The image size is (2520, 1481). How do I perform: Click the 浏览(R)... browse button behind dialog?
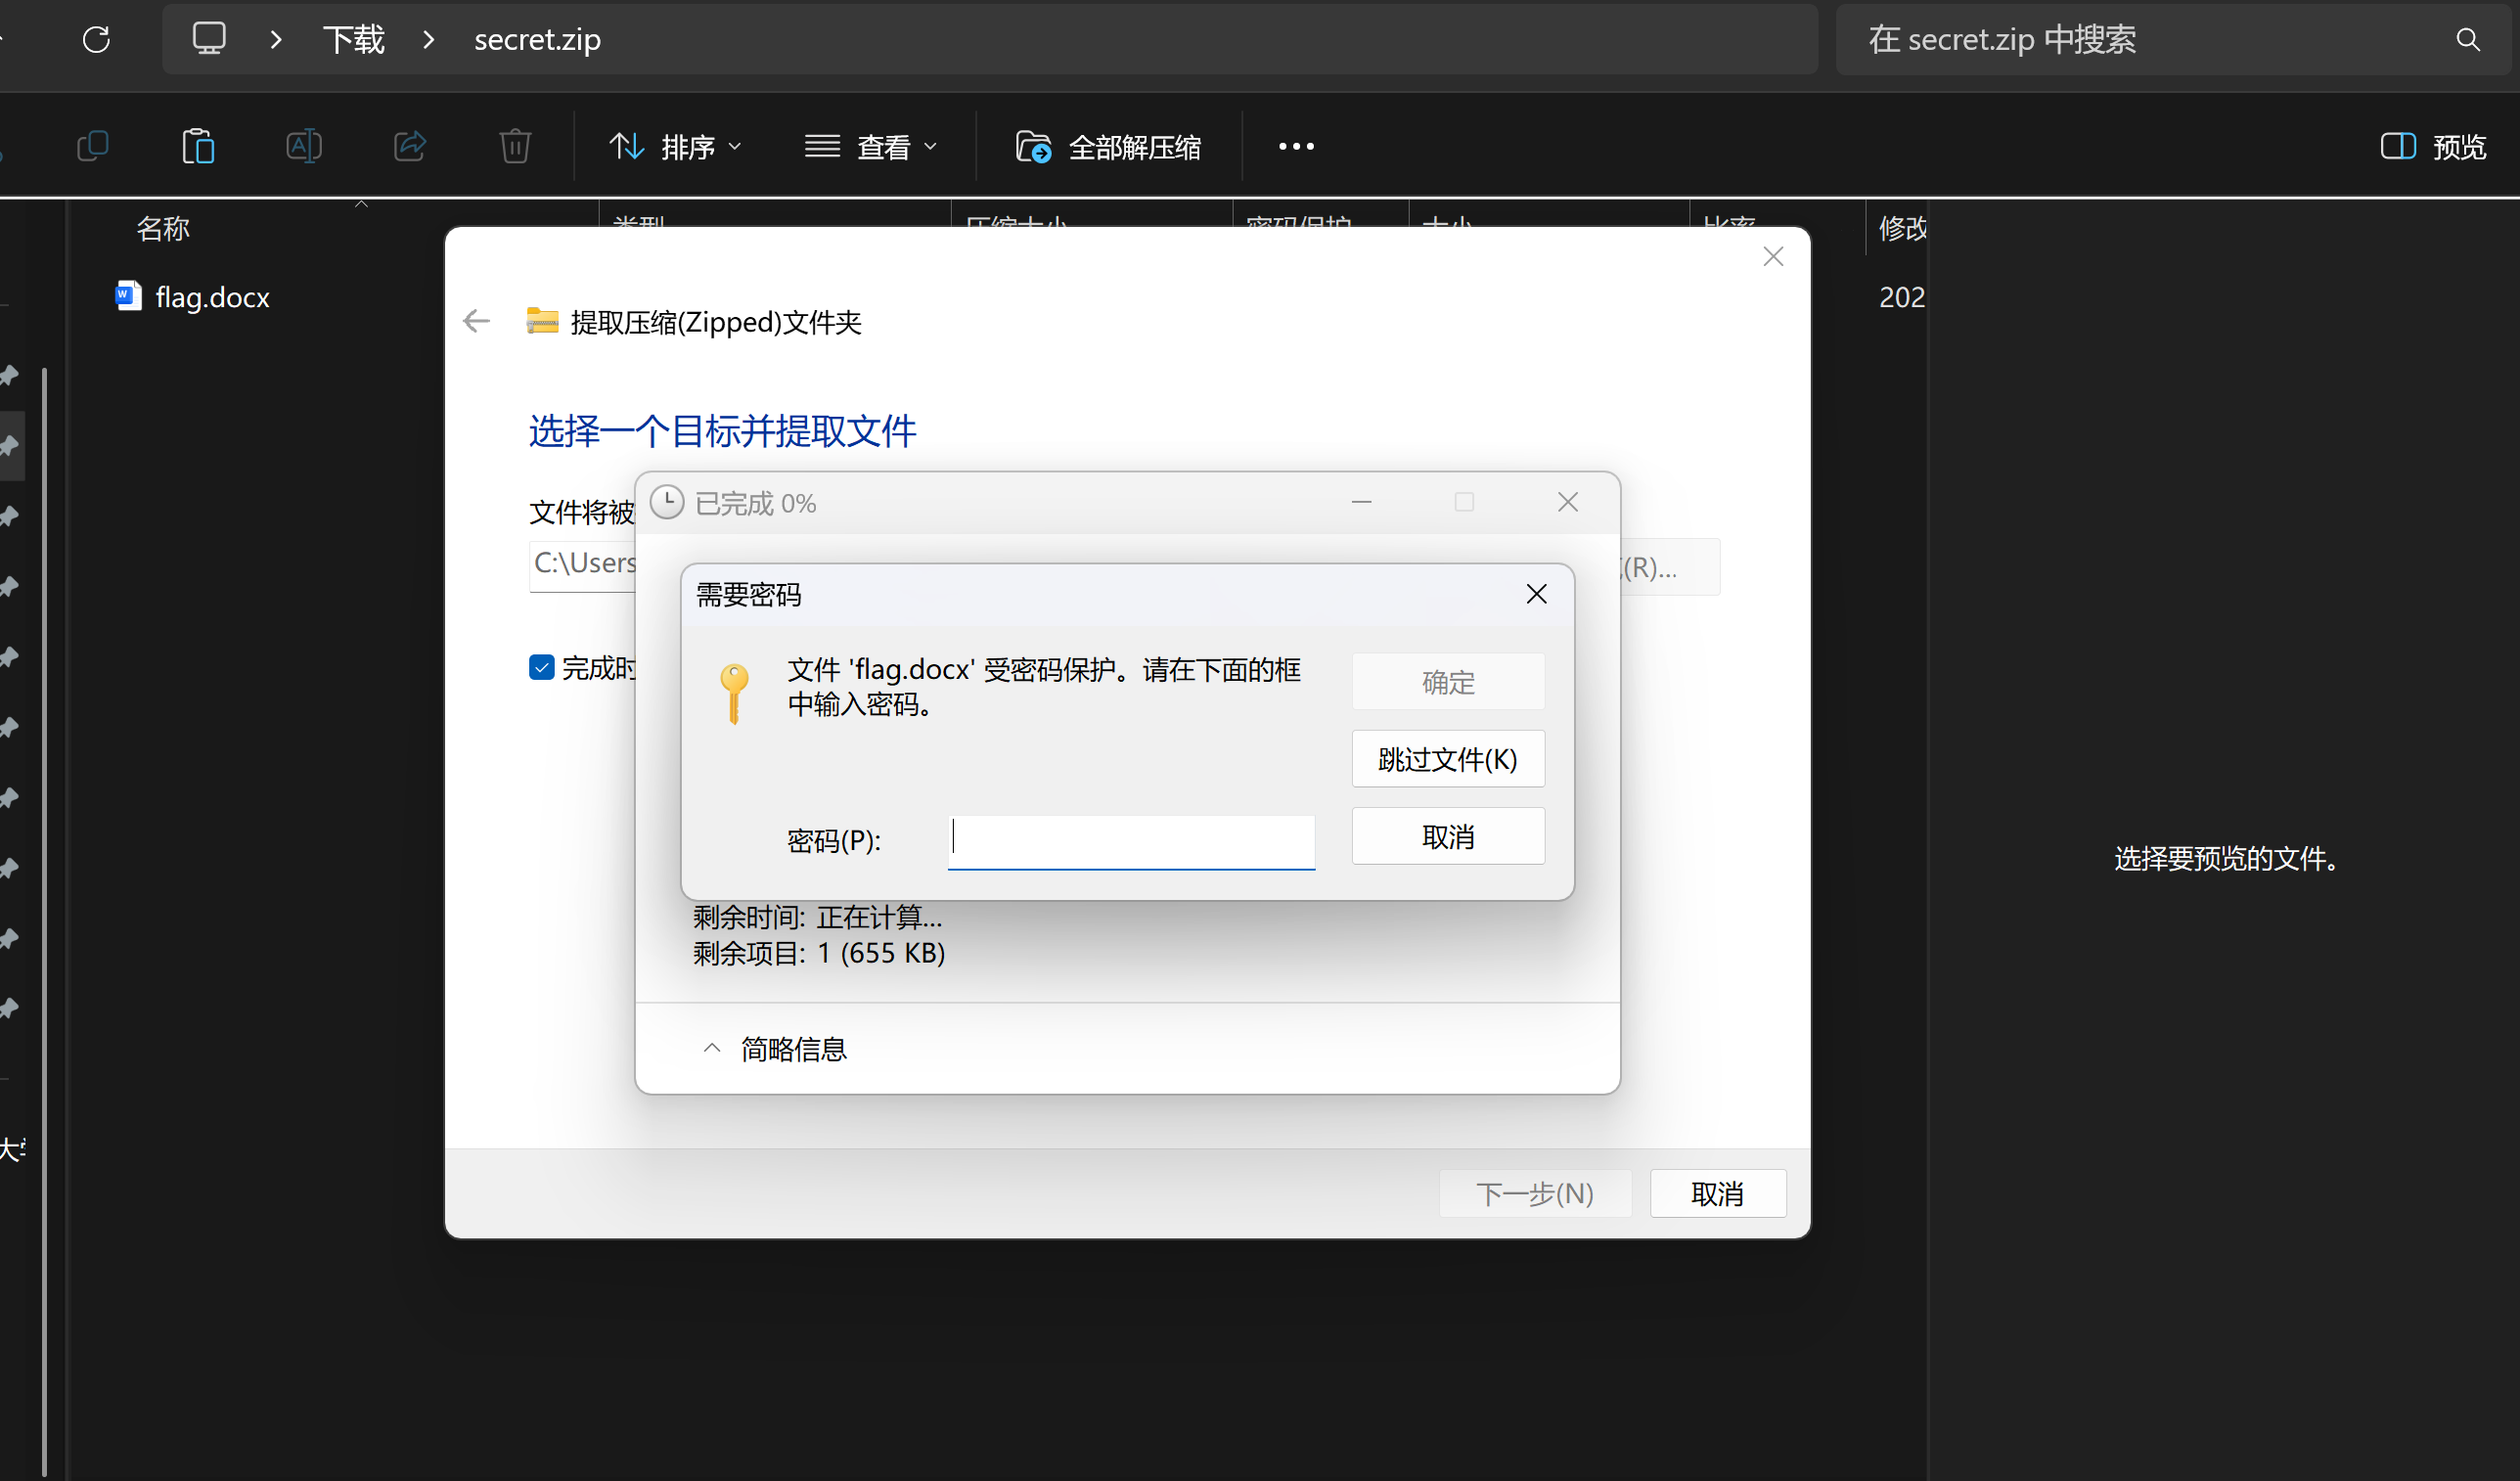tap(1670, 567)
